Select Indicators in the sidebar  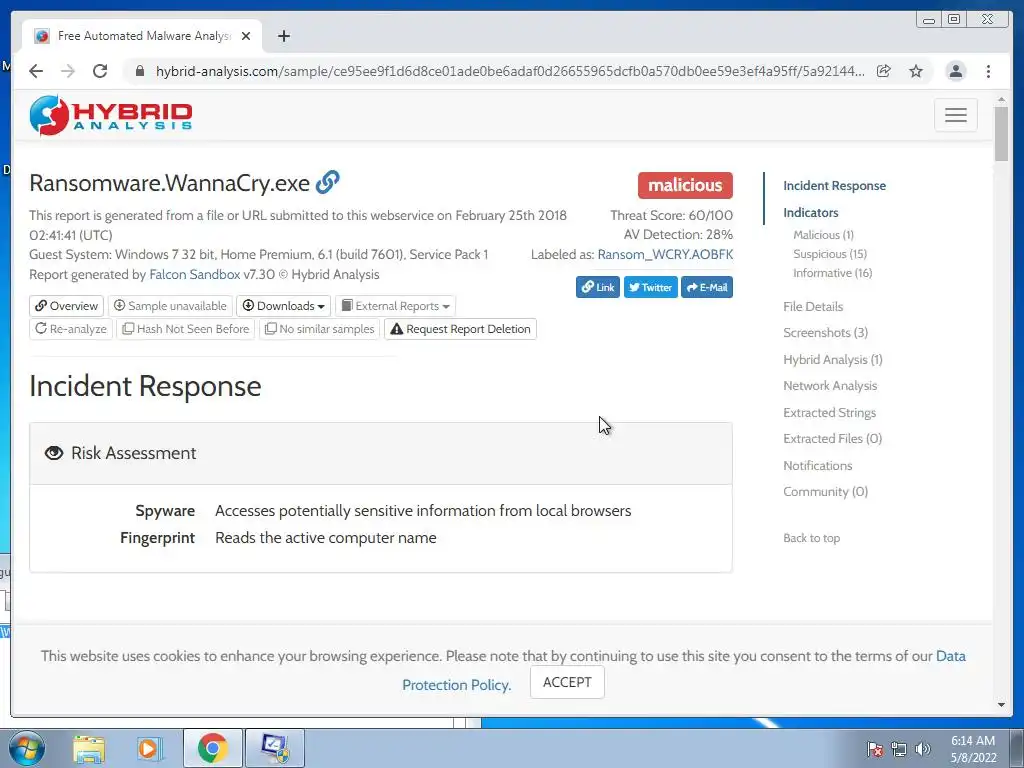[810, 212]
